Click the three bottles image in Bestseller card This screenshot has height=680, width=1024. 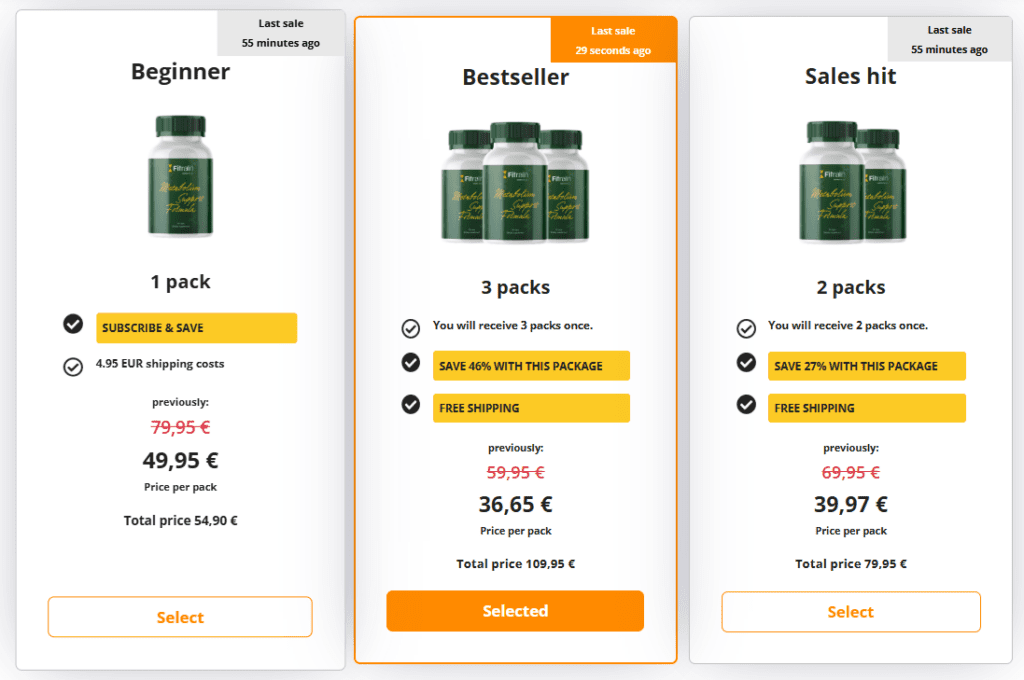515,182
